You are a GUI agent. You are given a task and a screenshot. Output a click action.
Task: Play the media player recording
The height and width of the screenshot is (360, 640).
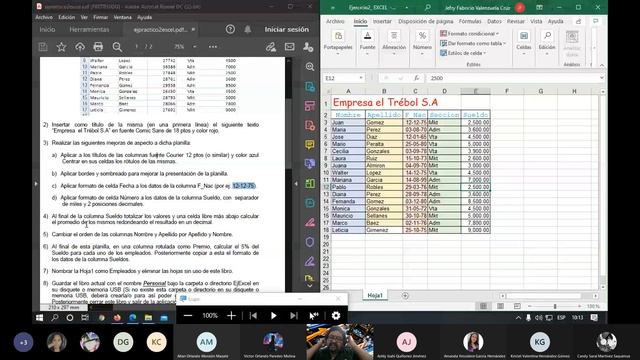click(273, 316)
